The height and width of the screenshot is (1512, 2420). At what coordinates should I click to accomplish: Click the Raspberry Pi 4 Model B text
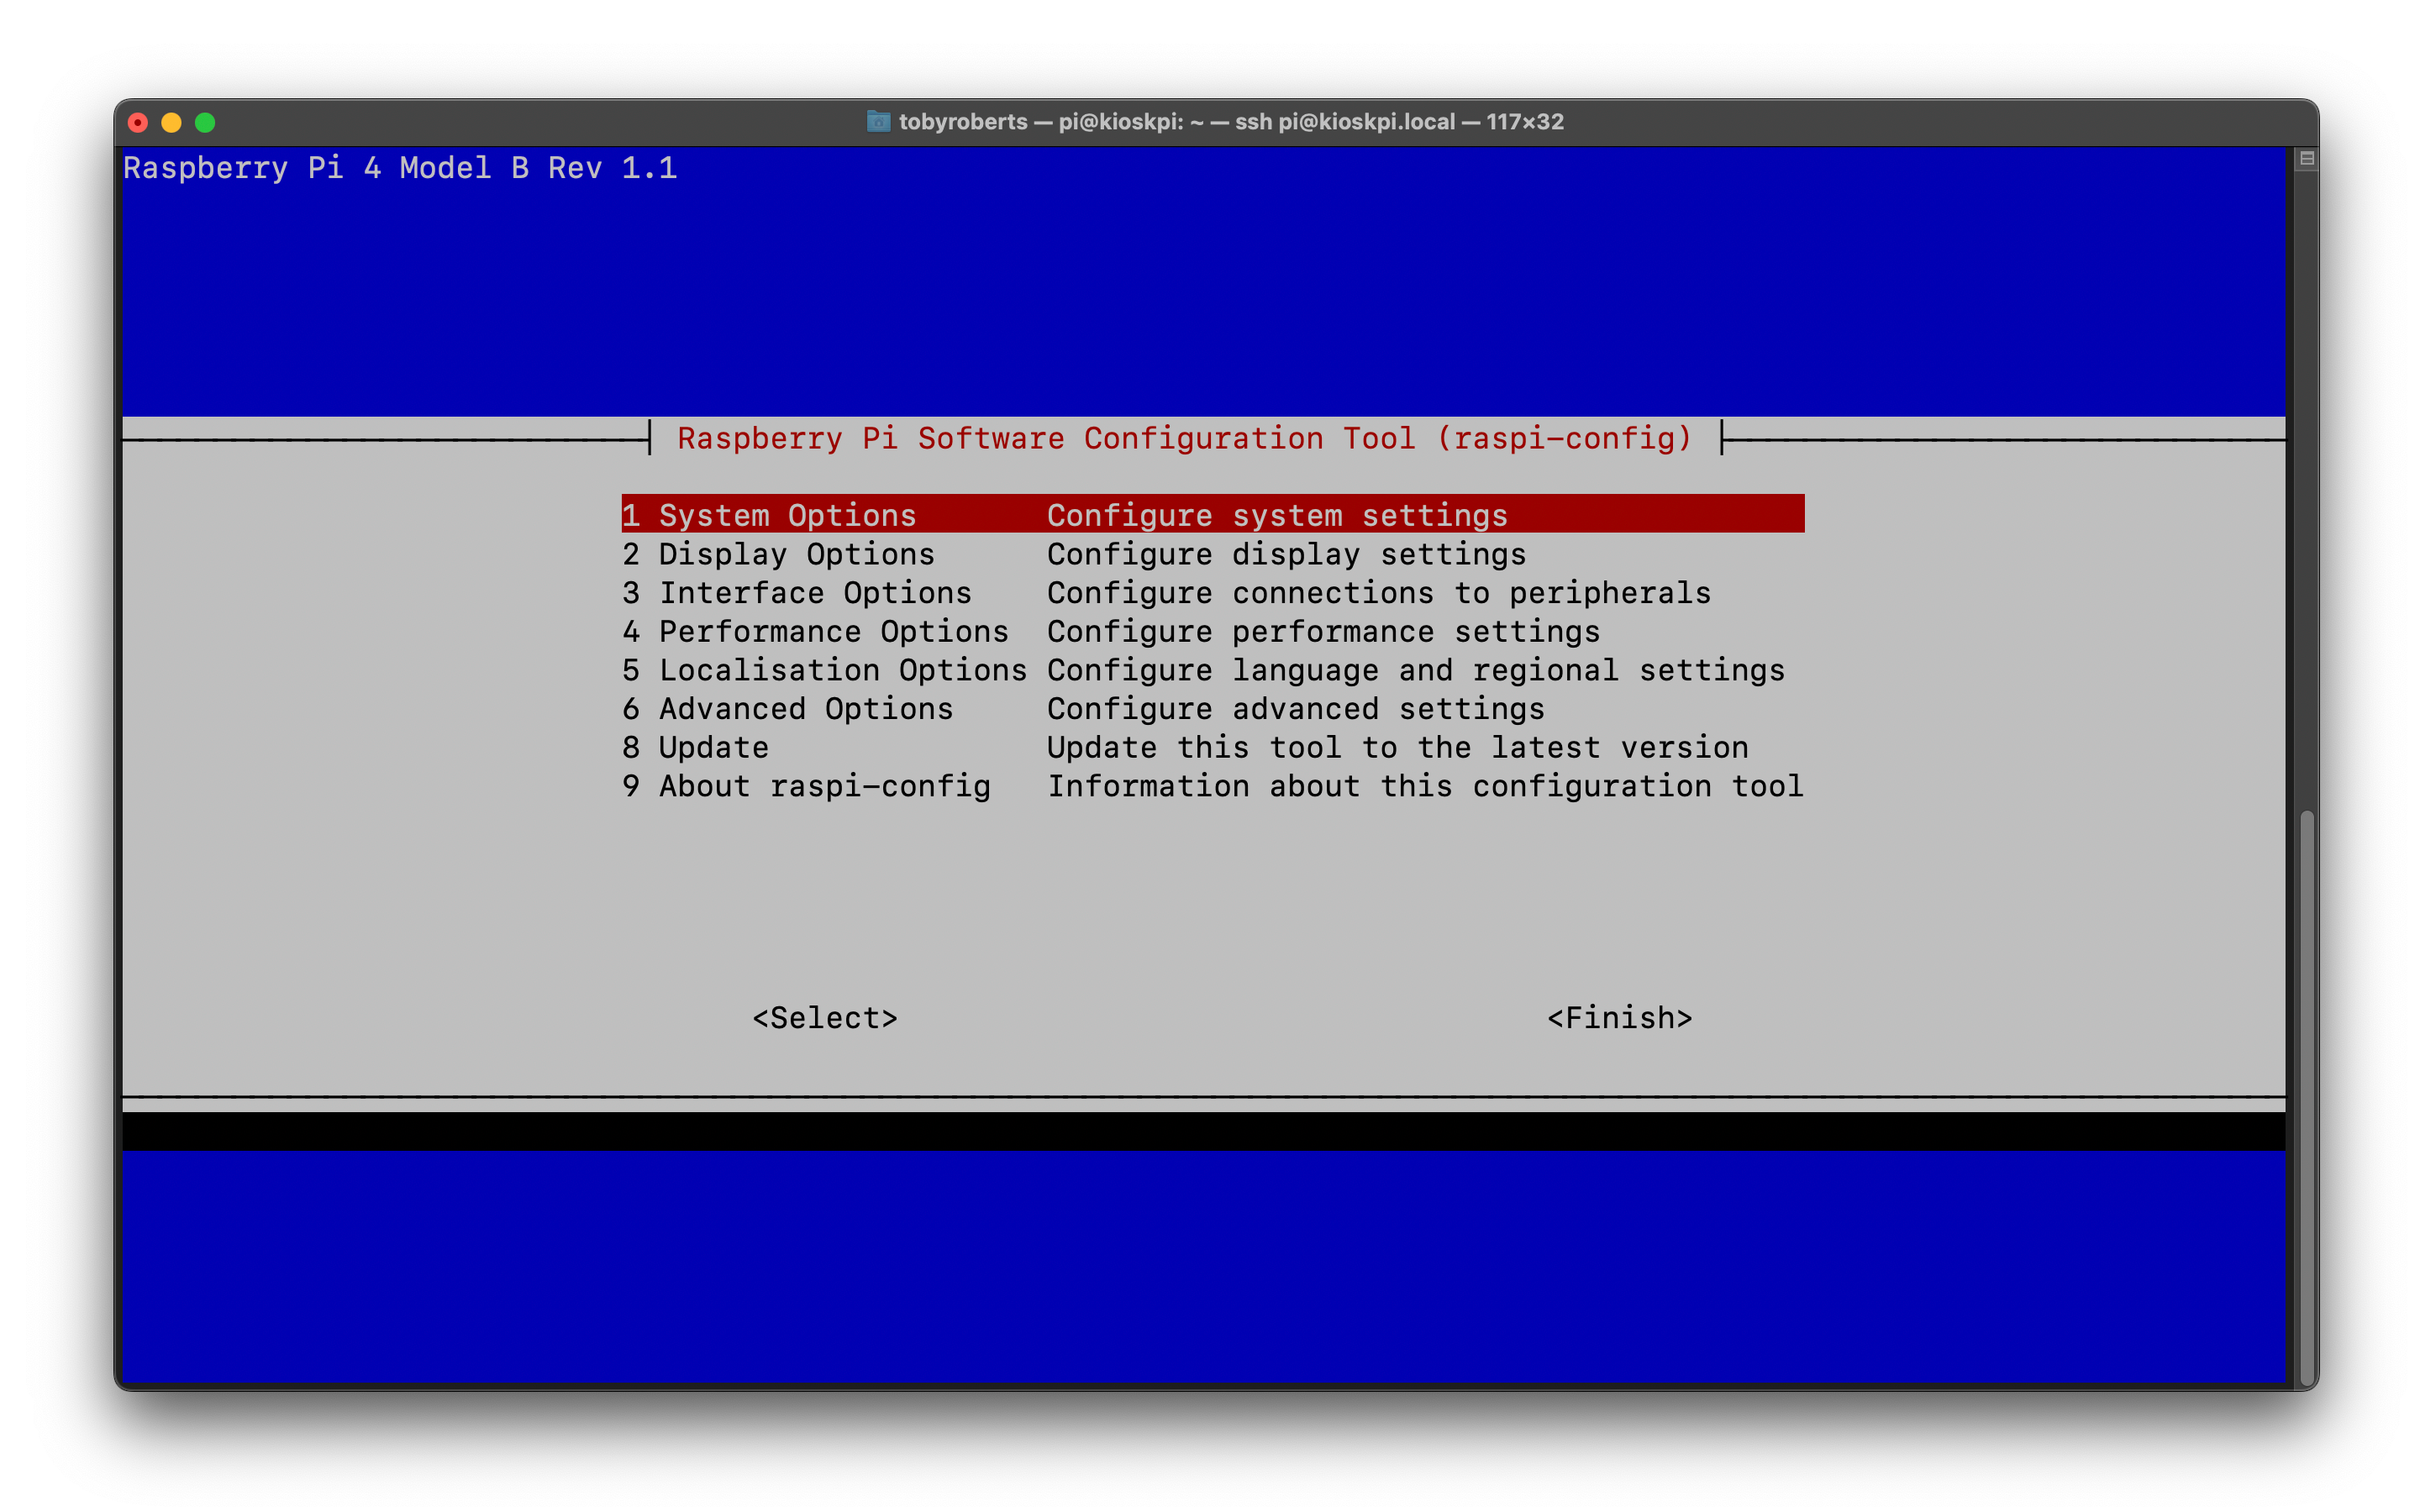(325, 167)
